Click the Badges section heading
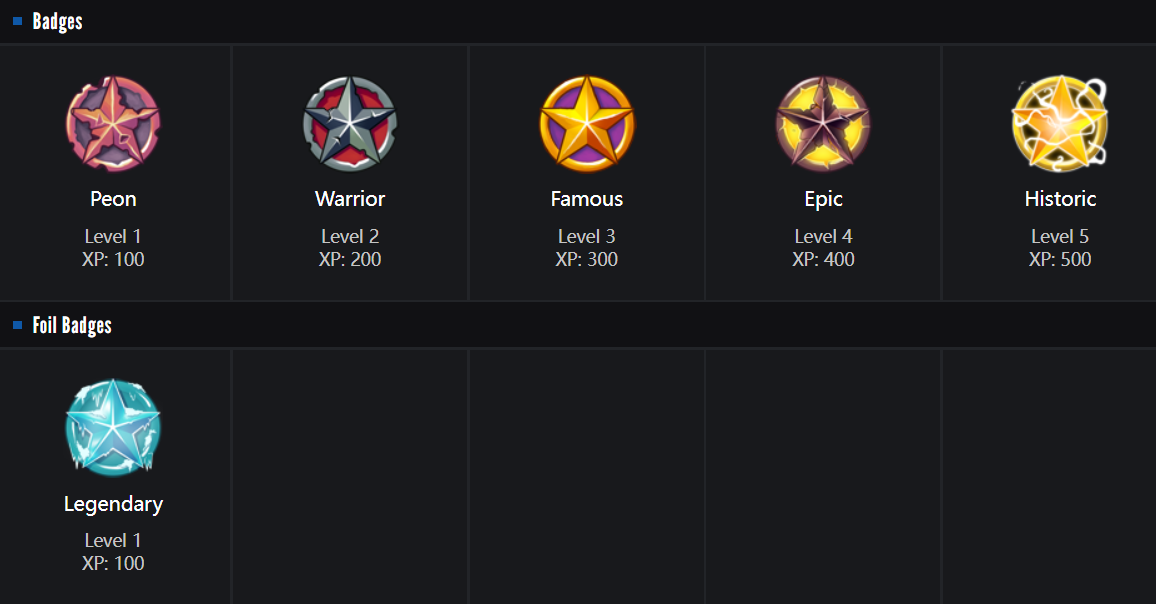 tap(57, 21)
